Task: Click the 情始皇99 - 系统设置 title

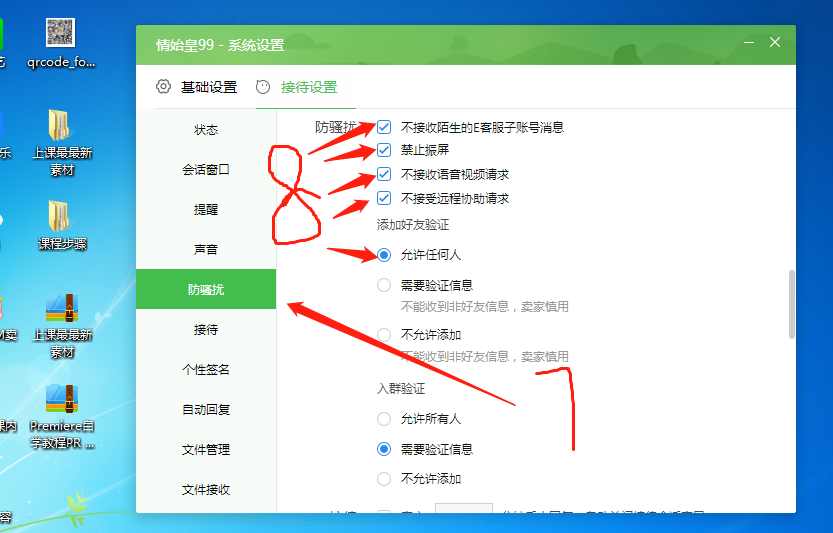Action: 220,45
